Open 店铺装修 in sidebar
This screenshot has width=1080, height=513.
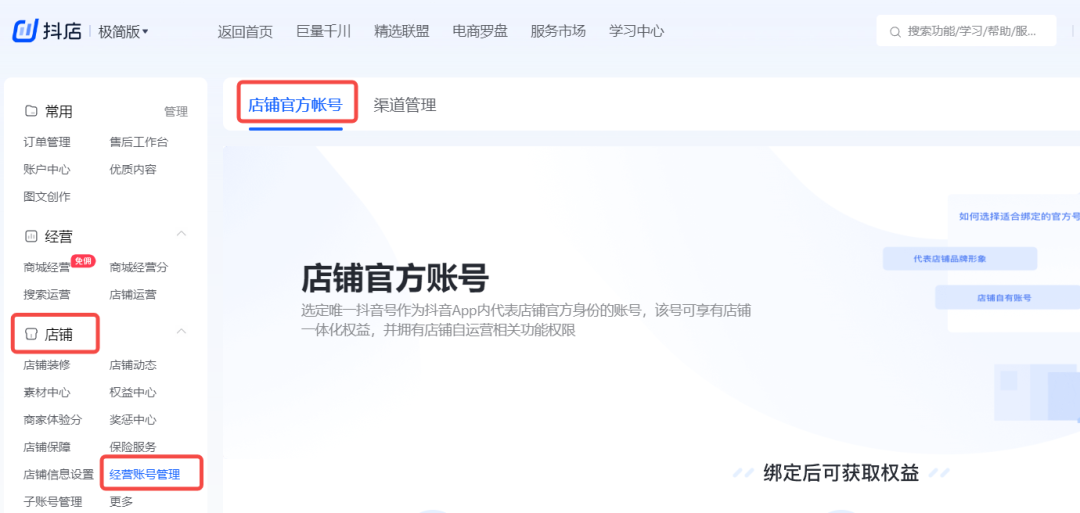[47, 365]
